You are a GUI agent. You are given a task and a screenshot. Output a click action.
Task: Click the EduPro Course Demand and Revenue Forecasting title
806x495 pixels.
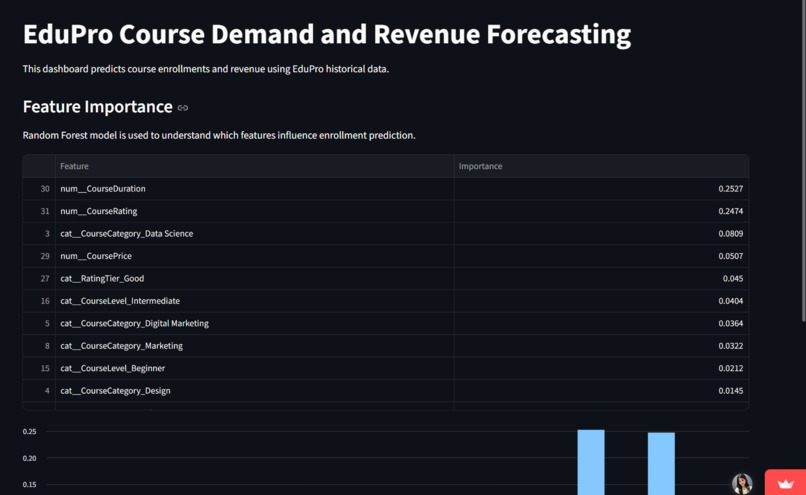tap(327, 35)
